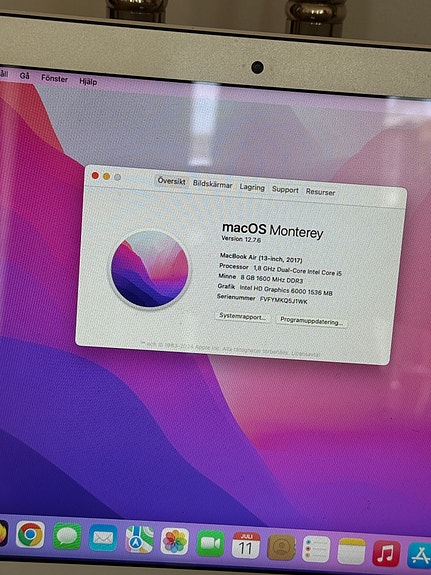Open the Notes app icon
The height and width of the screenshot is (575, 431).
click(351, 551)
